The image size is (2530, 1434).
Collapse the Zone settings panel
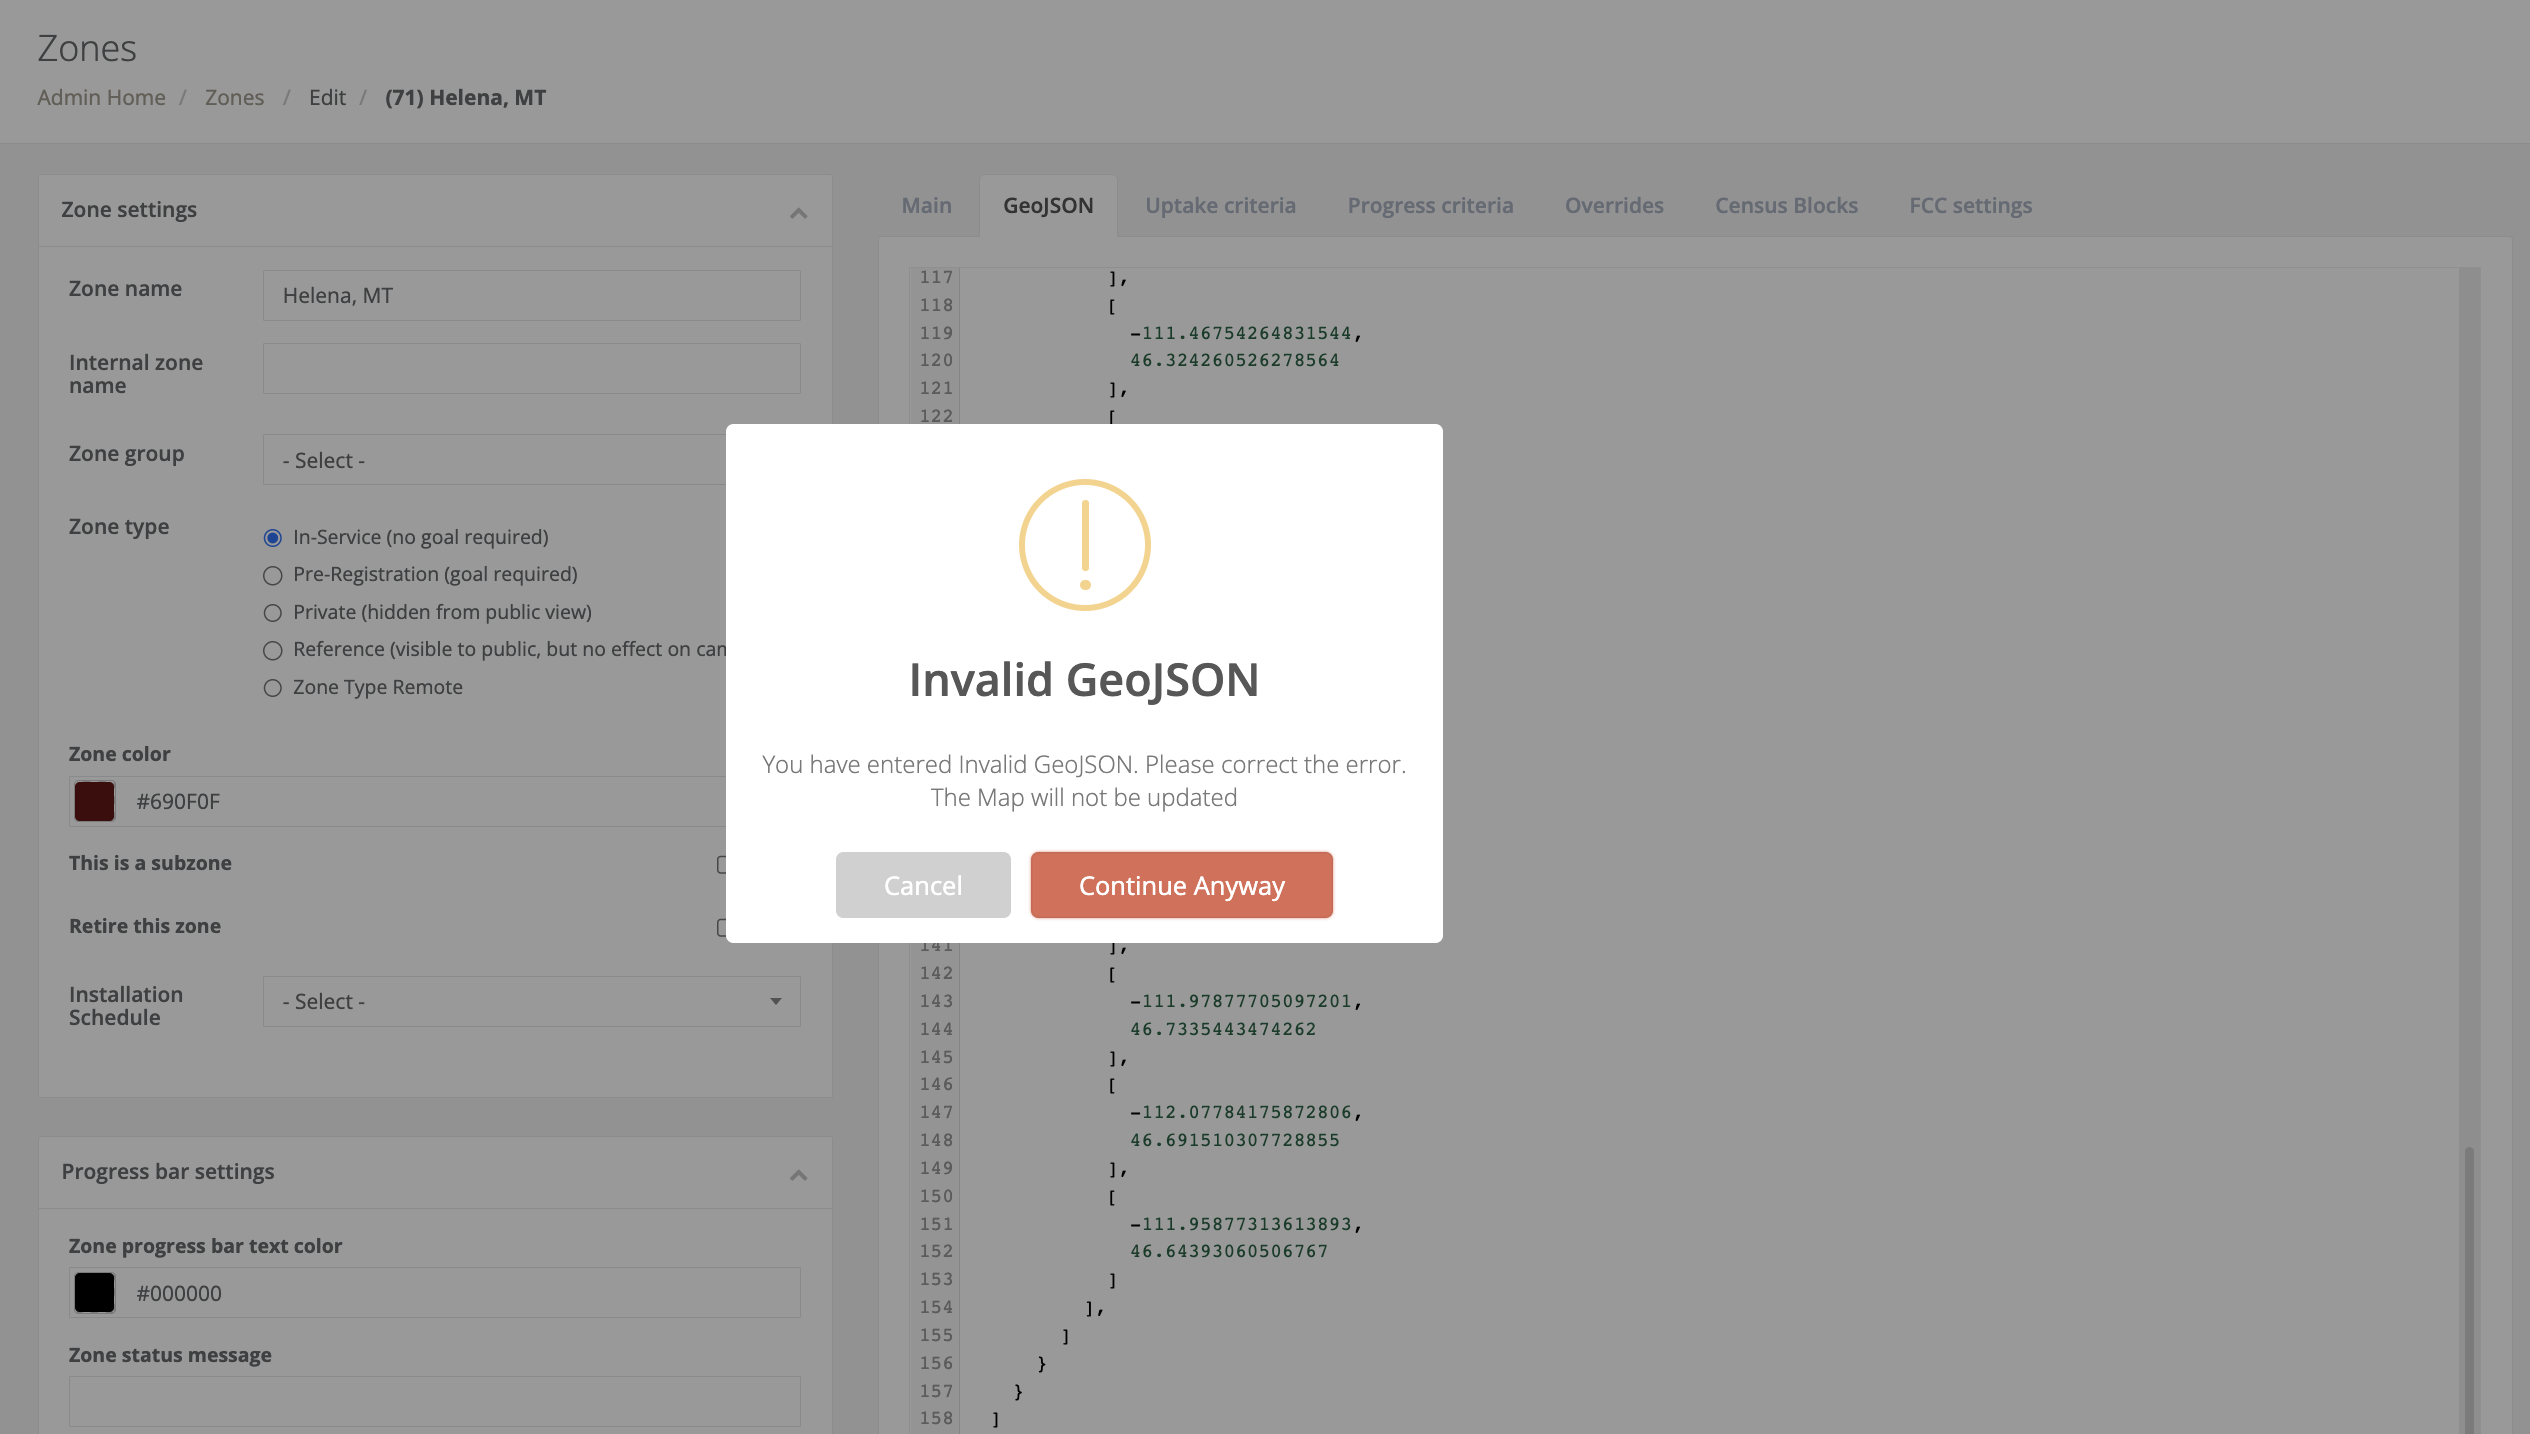point(798,211)
